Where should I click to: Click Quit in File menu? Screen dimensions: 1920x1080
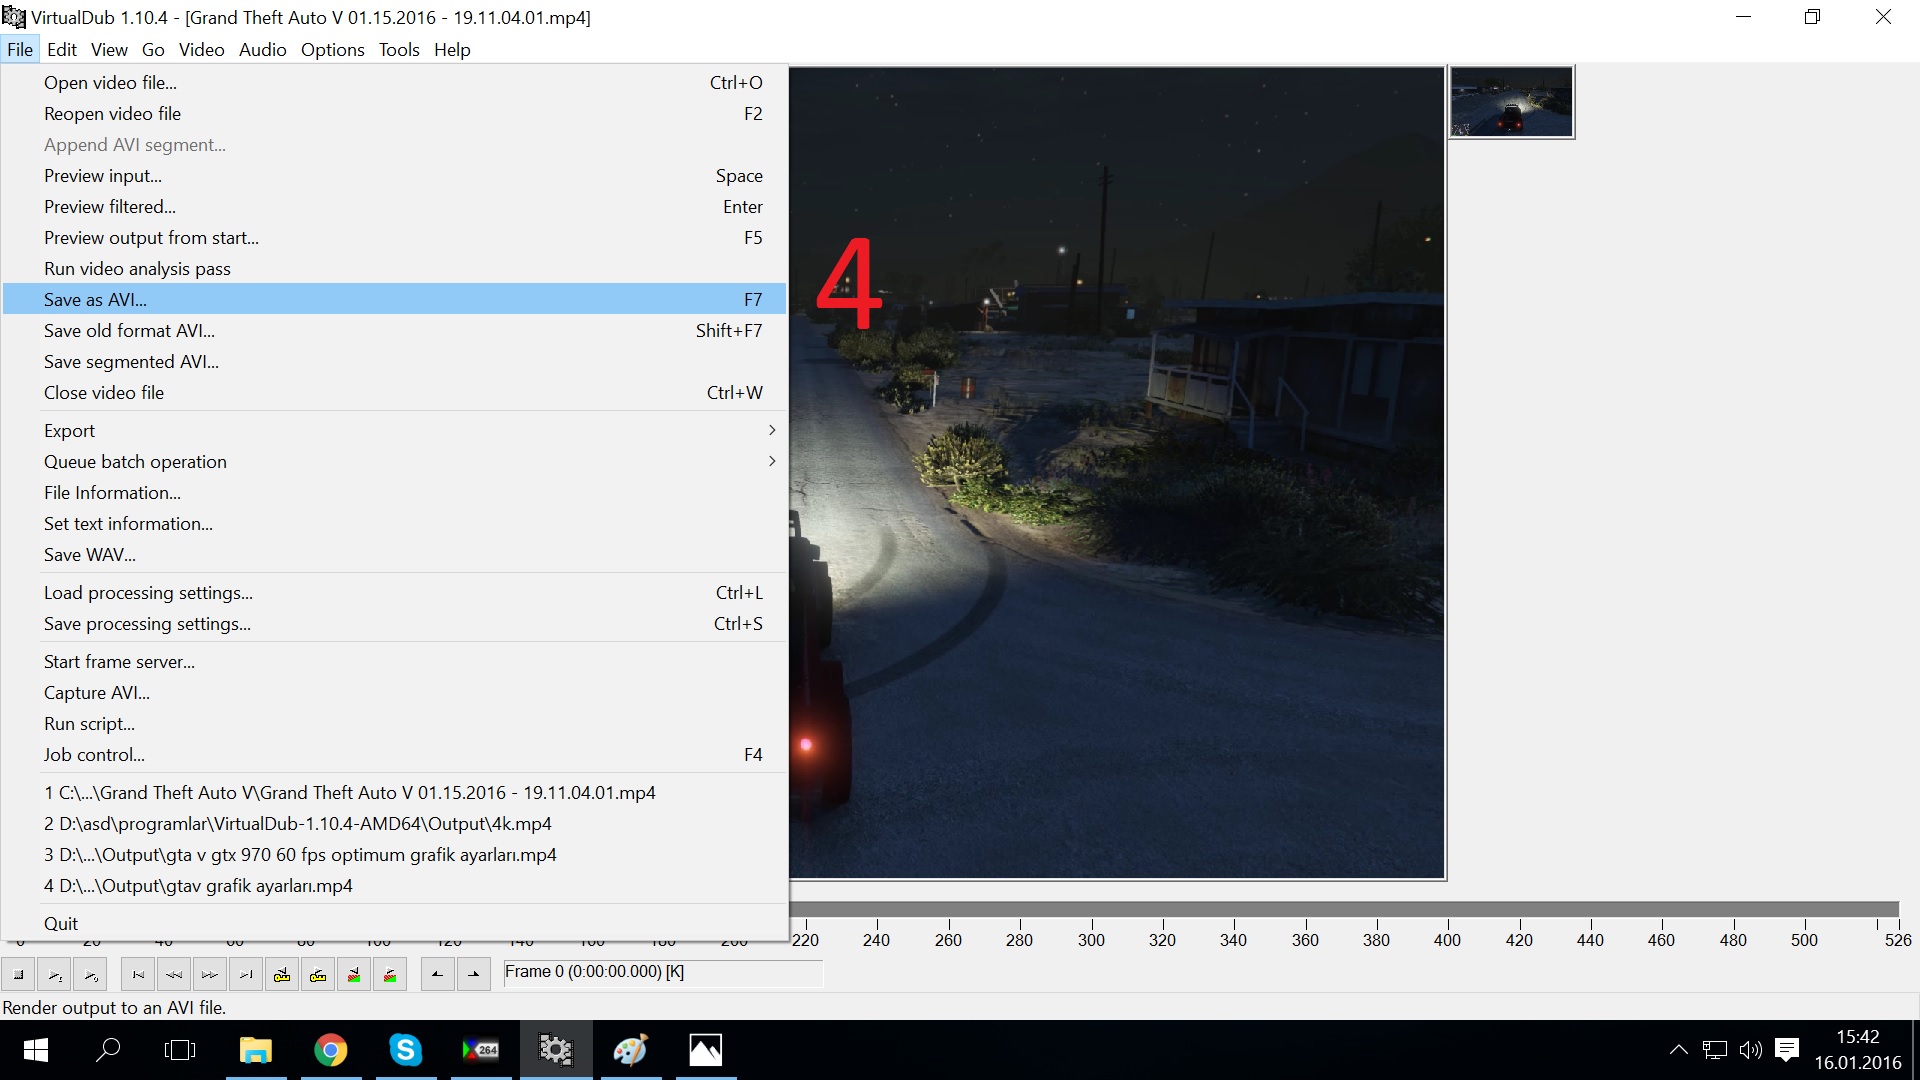[61, 924]
